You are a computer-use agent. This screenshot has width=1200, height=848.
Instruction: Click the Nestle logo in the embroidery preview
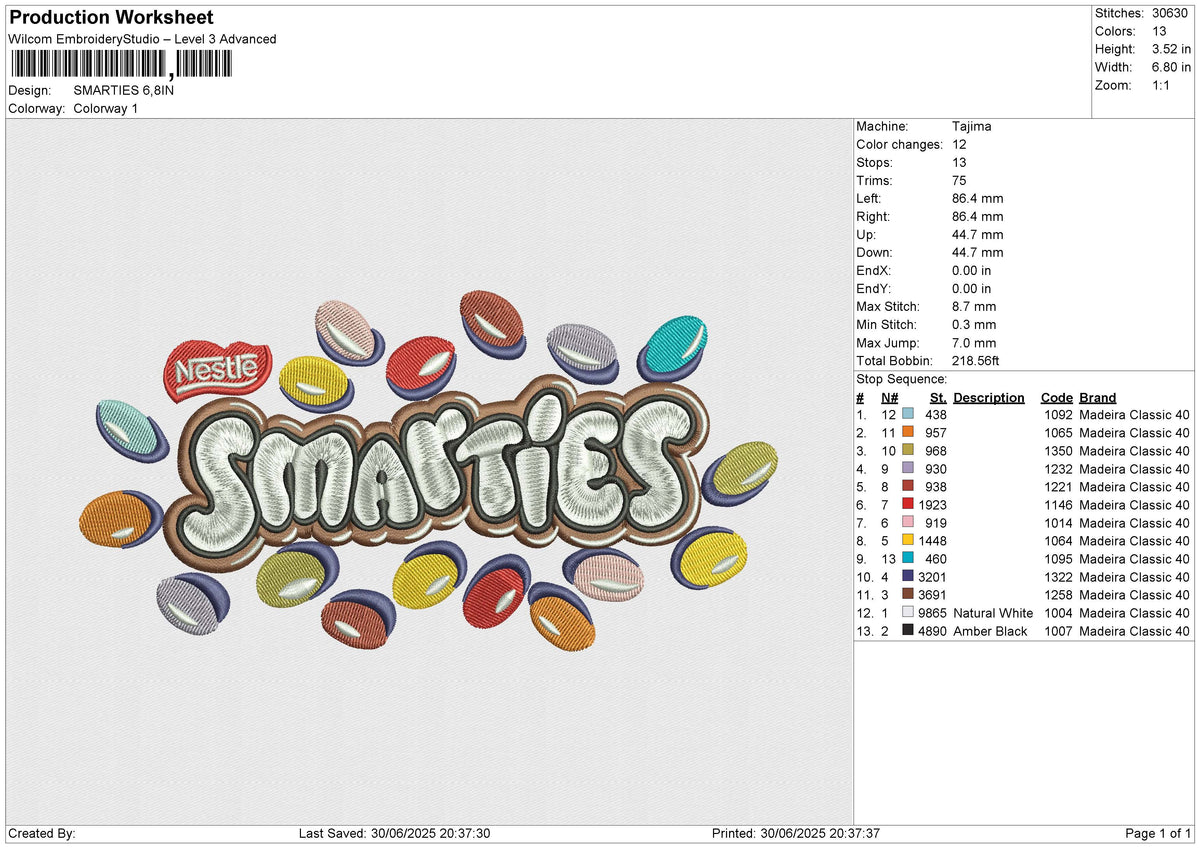(217, 370)
